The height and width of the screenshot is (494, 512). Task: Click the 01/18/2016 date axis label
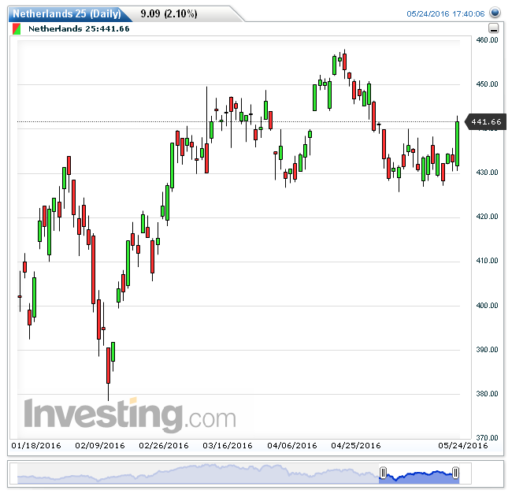pyautogui.click(x=36, y=446)
